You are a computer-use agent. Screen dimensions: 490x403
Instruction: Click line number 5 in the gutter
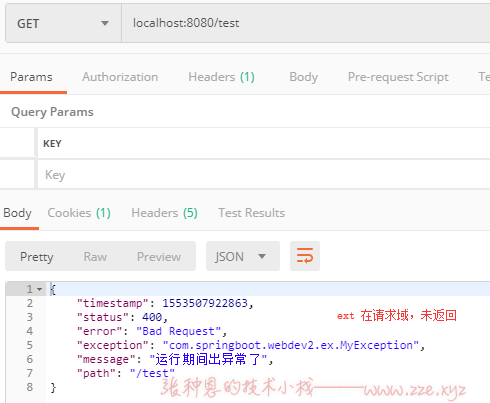tap(30, 345)
